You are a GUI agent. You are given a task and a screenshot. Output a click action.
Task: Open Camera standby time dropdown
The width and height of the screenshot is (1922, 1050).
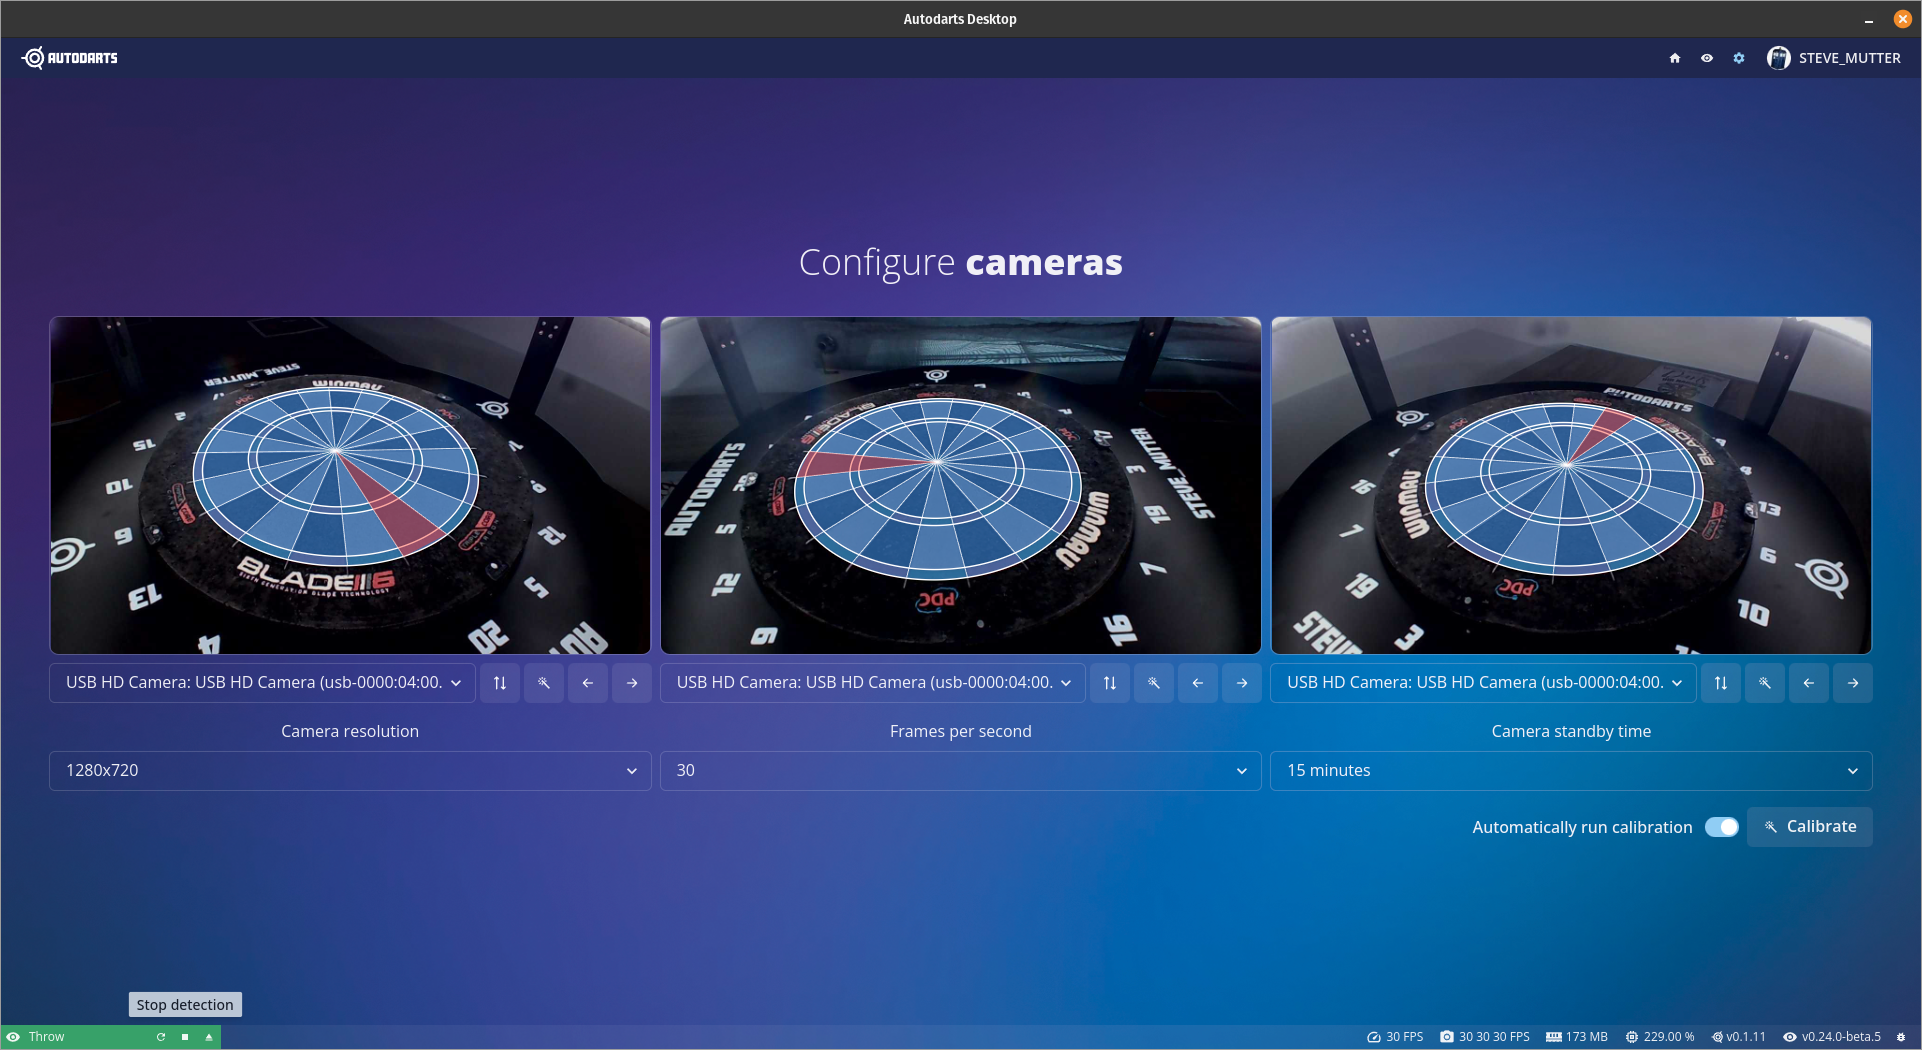[1570, 771]
